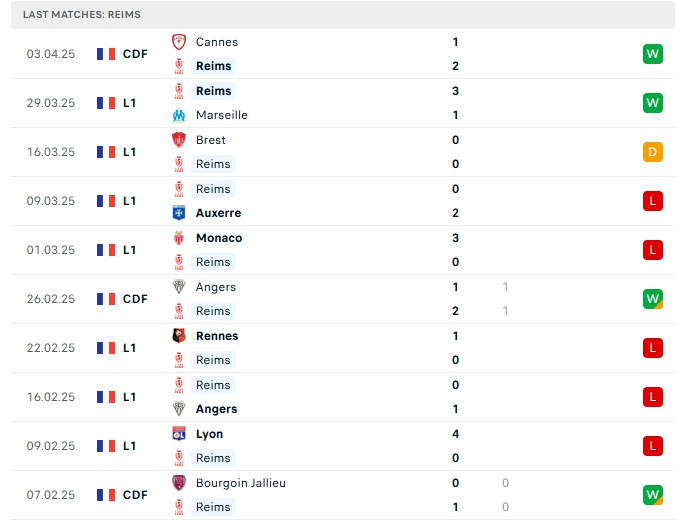Viewport: 687px width, 521px height.
Task: Select the Angers name in 26.02.25 match
Action: 216,287
